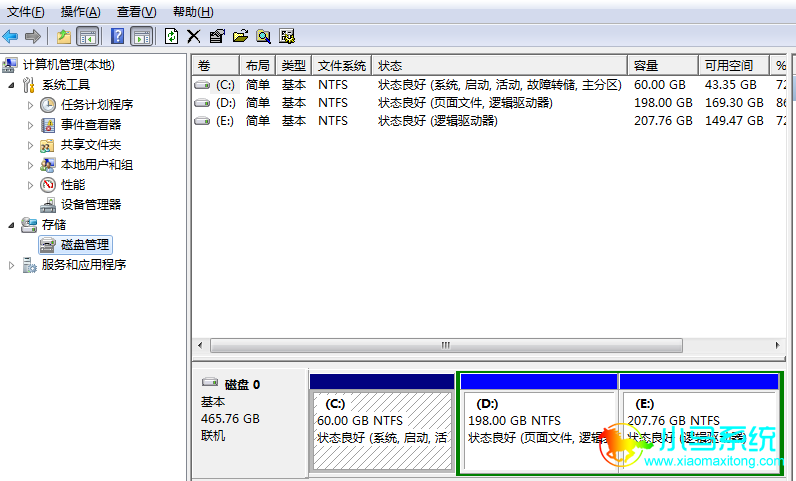
Task: Click the Explore magnifier toolbar icon
Action: (x=263, y=36)
